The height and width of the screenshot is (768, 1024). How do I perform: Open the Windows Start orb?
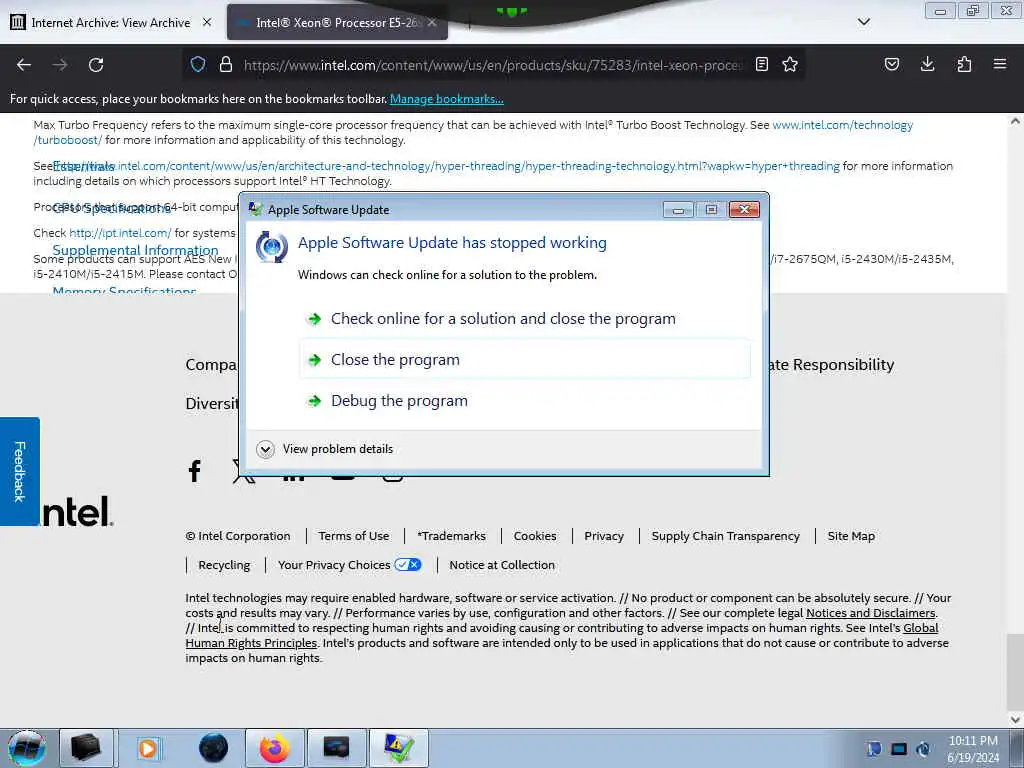tap(27, 748)
